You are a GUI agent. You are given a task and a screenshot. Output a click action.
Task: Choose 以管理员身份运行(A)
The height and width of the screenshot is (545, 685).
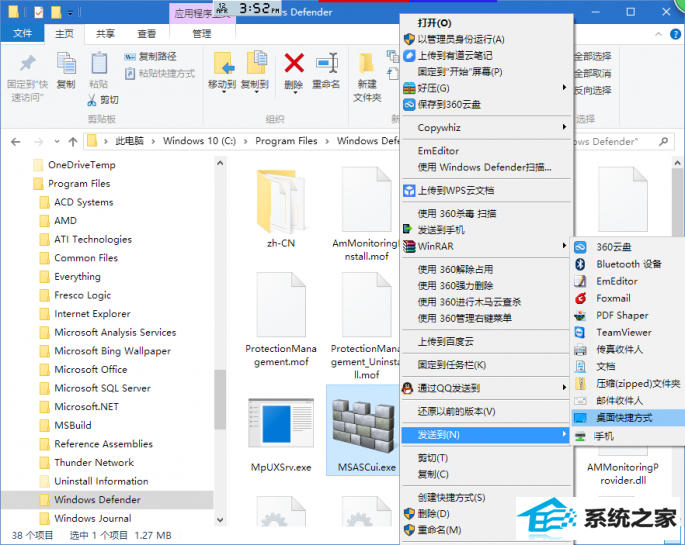[x=487, y=40]
